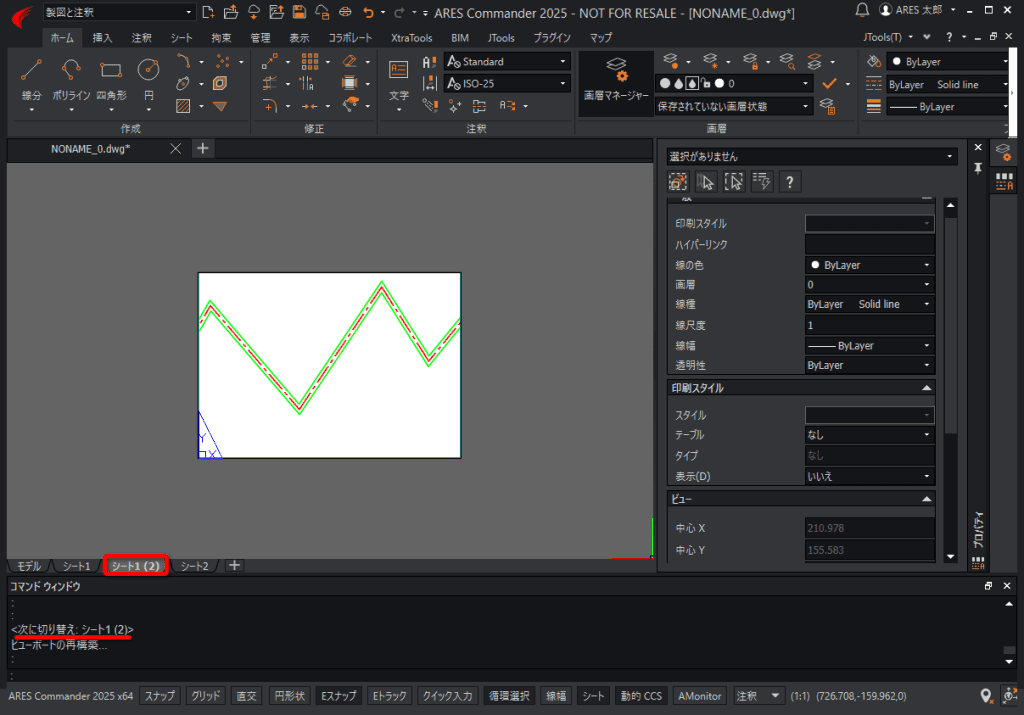Select the ポリライン (Polyline) tool
This screenshot has width=1024, height=715.
(71, 72)
